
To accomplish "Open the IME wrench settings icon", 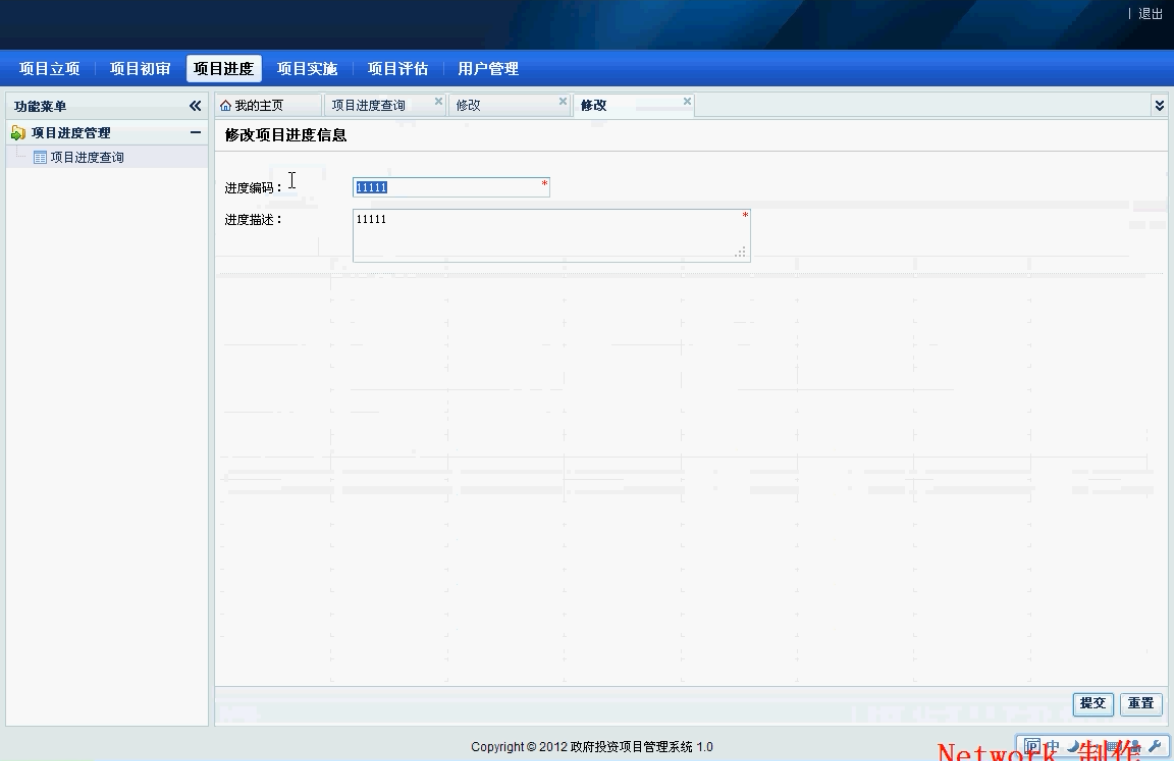I will tap(1155, 746).
